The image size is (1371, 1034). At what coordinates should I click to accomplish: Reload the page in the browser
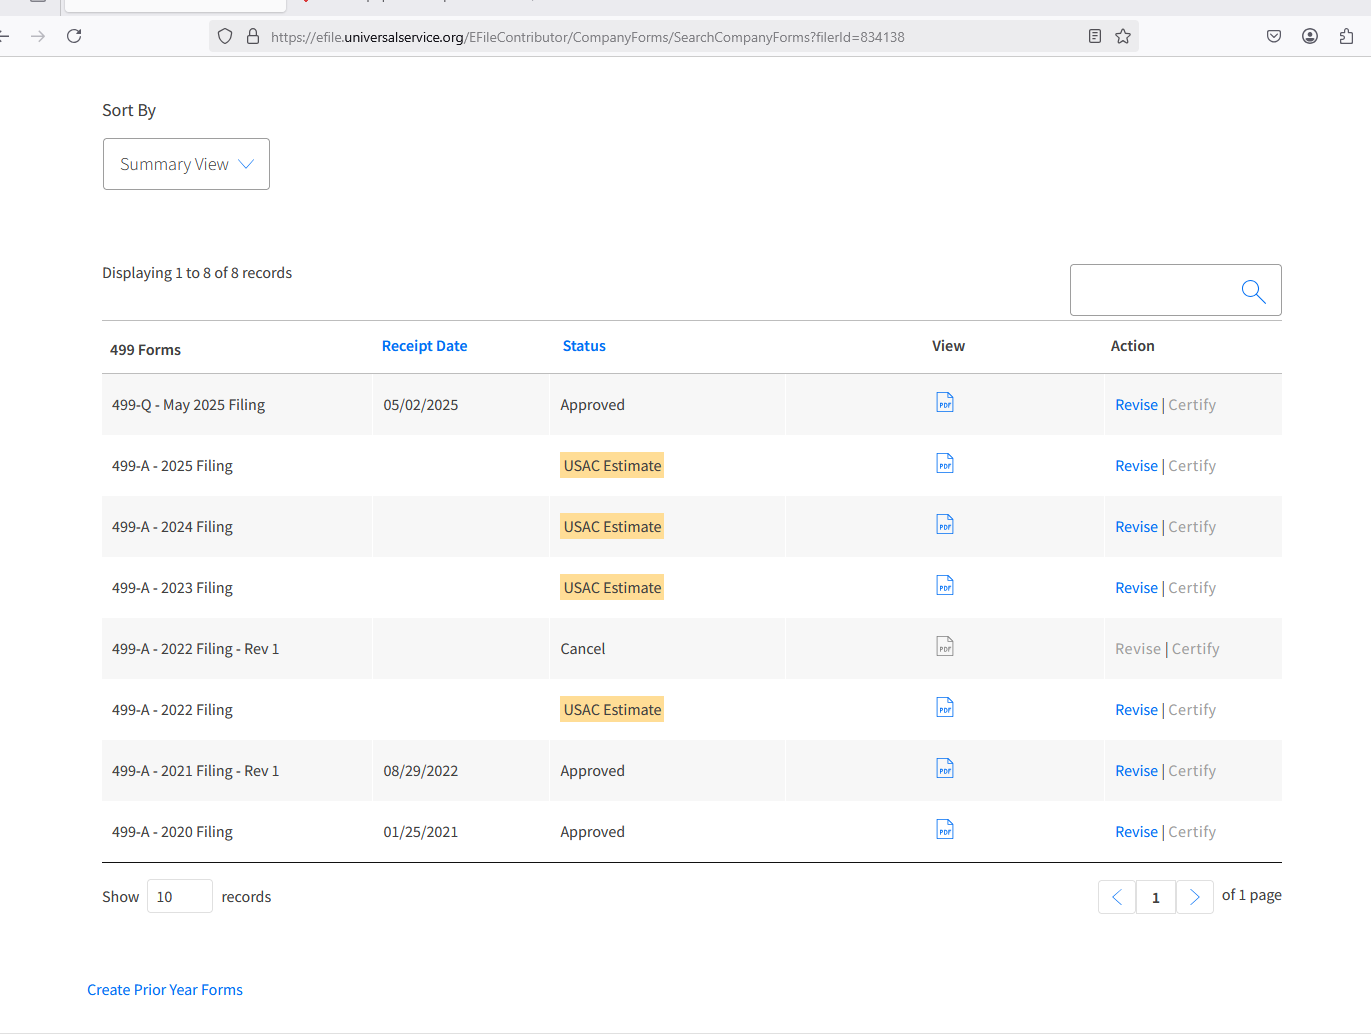(x=74, y=37)
